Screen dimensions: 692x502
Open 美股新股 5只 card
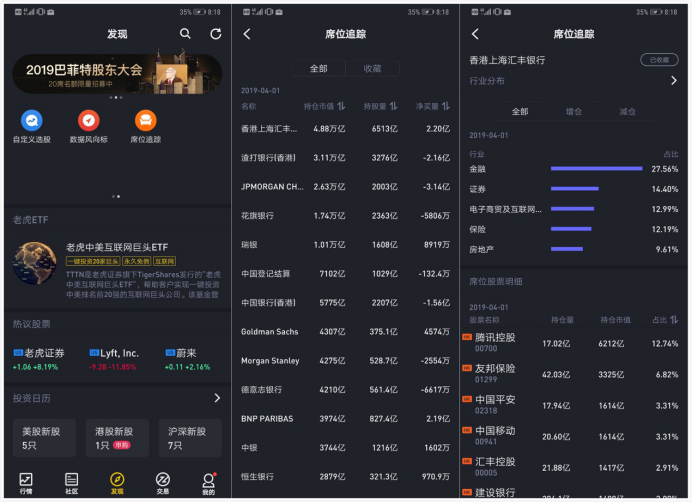pos(44,438)
